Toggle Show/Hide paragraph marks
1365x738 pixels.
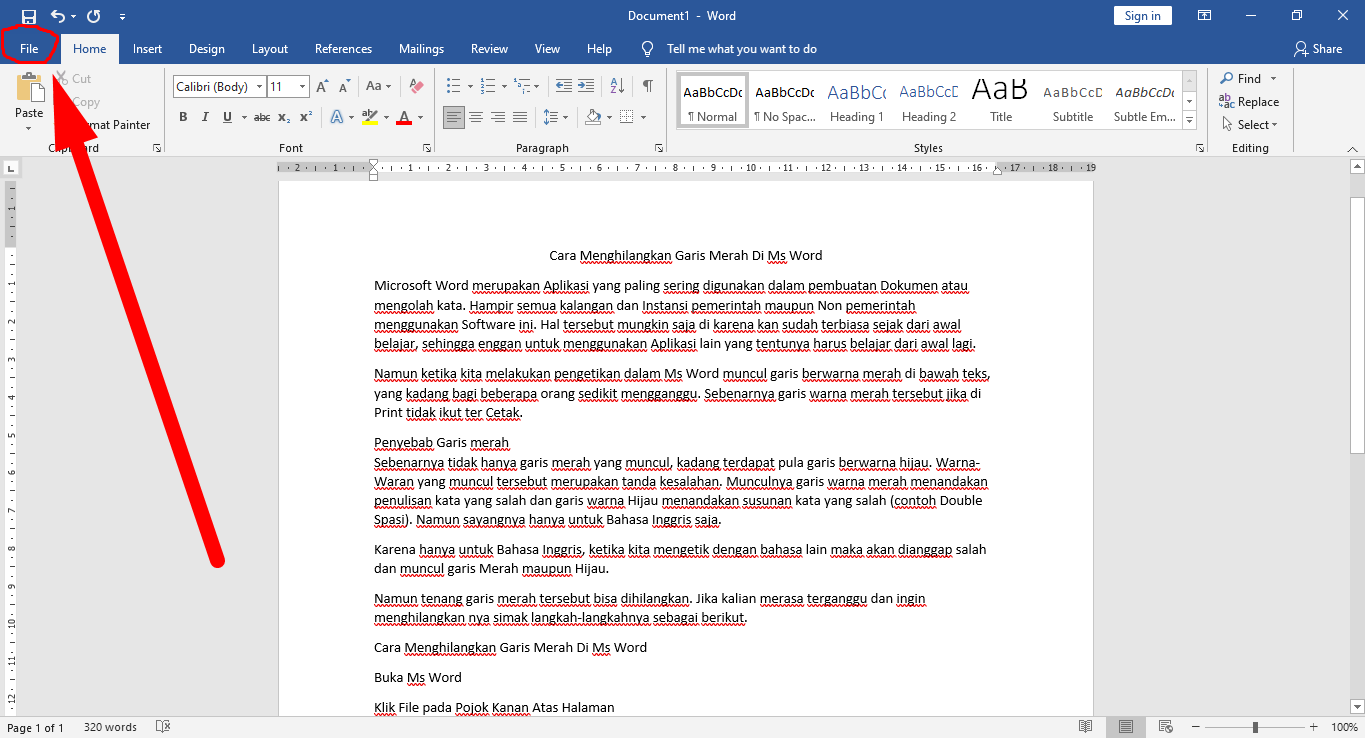(648, 87)
